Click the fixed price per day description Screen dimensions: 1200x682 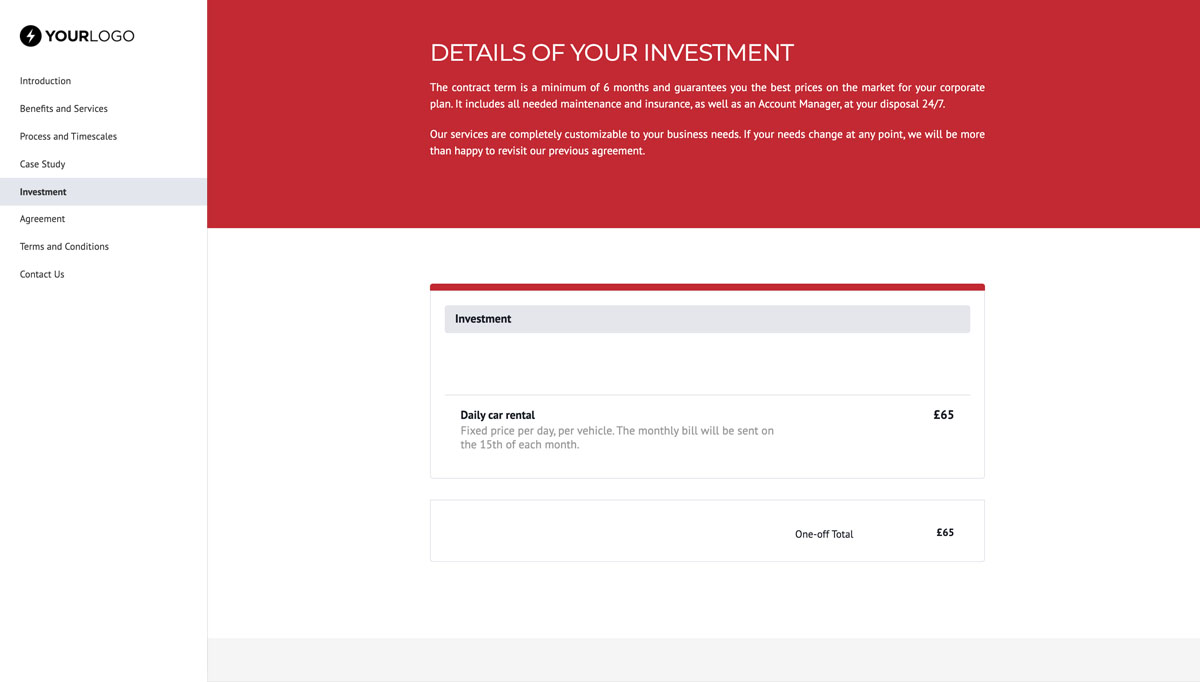pyautogui.click(x=616, y=438)
